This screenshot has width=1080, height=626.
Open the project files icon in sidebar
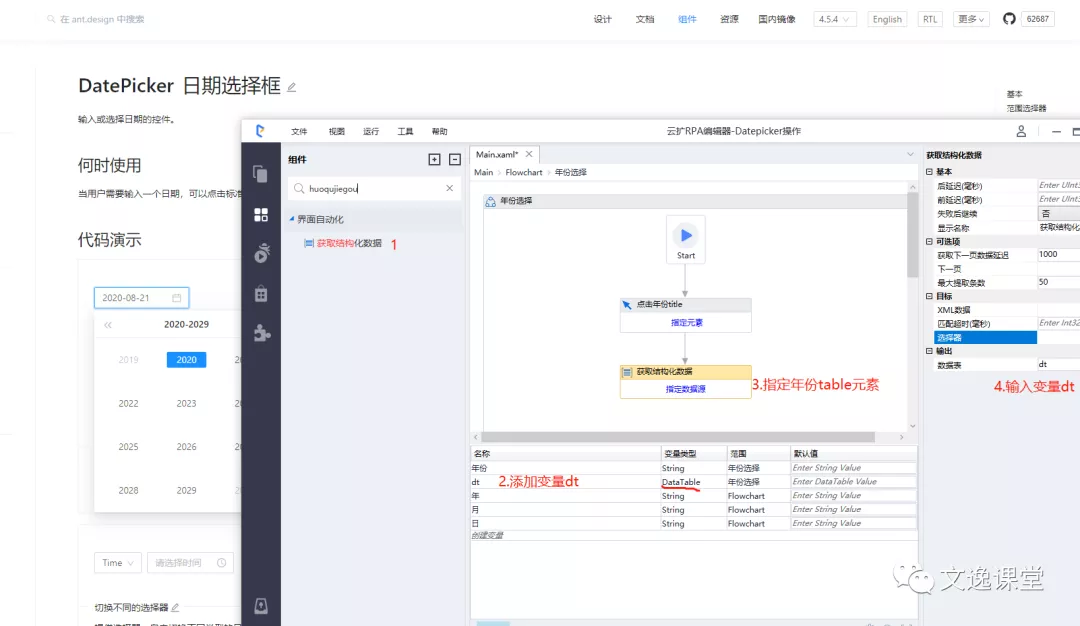[x=261, y=174]
